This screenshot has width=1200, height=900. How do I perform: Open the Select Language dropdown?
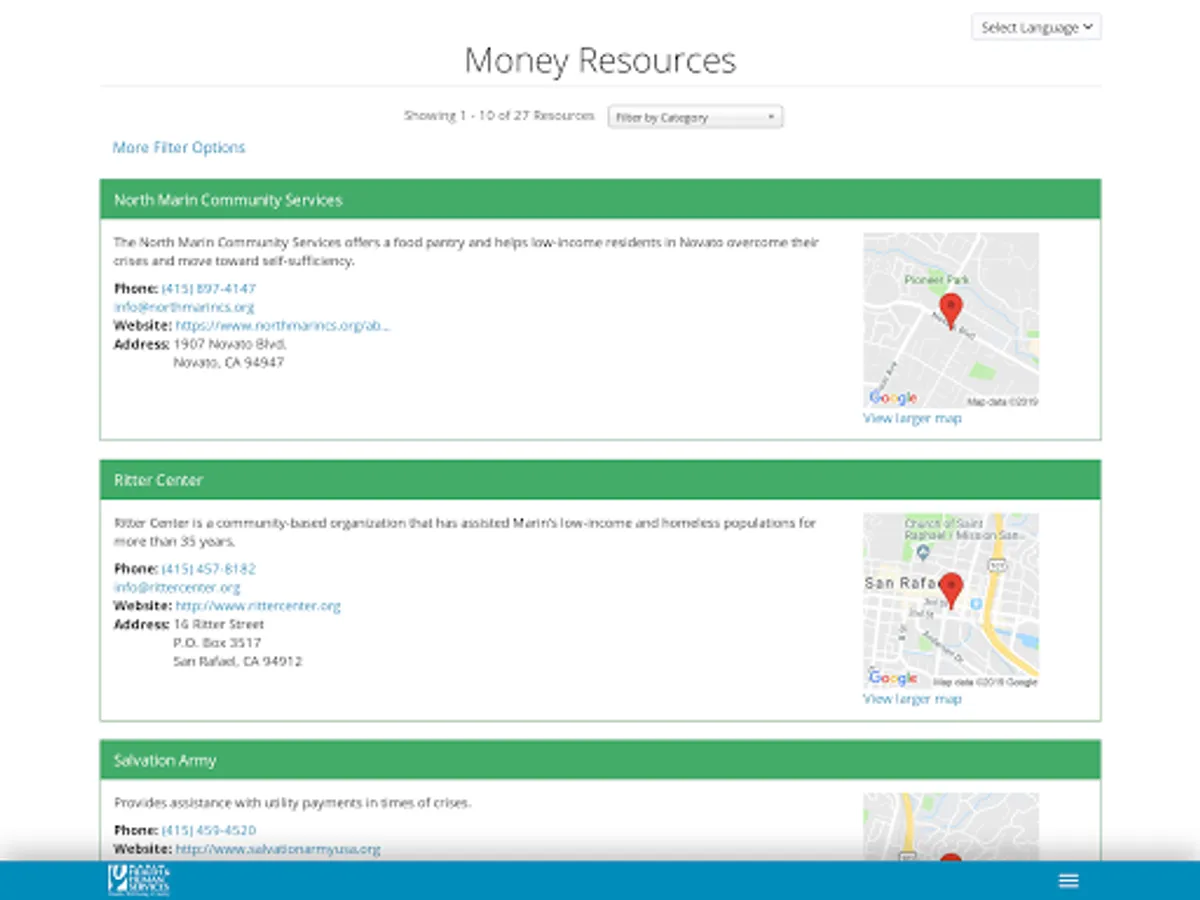point(1036,27)
